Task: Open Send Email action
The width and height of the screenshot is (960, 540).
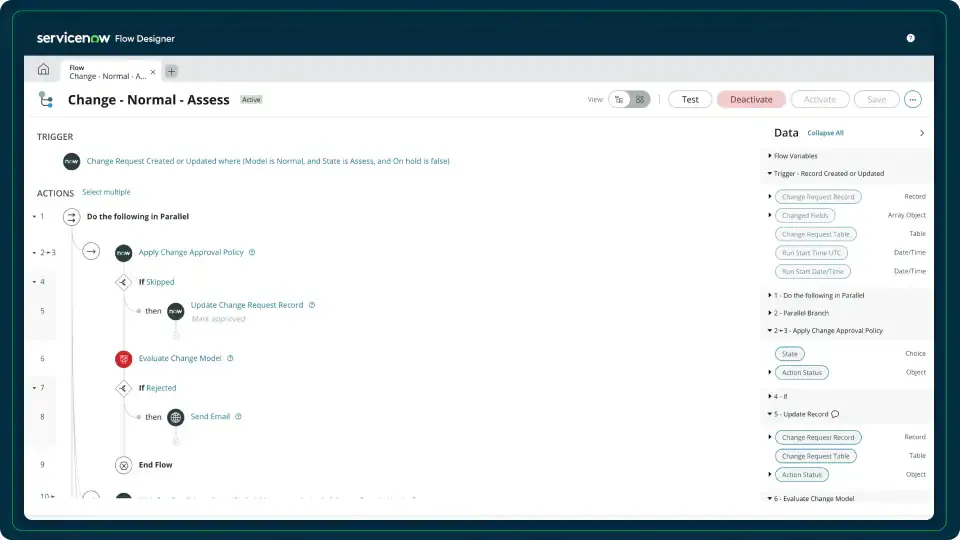Action: tap(210, 416)
